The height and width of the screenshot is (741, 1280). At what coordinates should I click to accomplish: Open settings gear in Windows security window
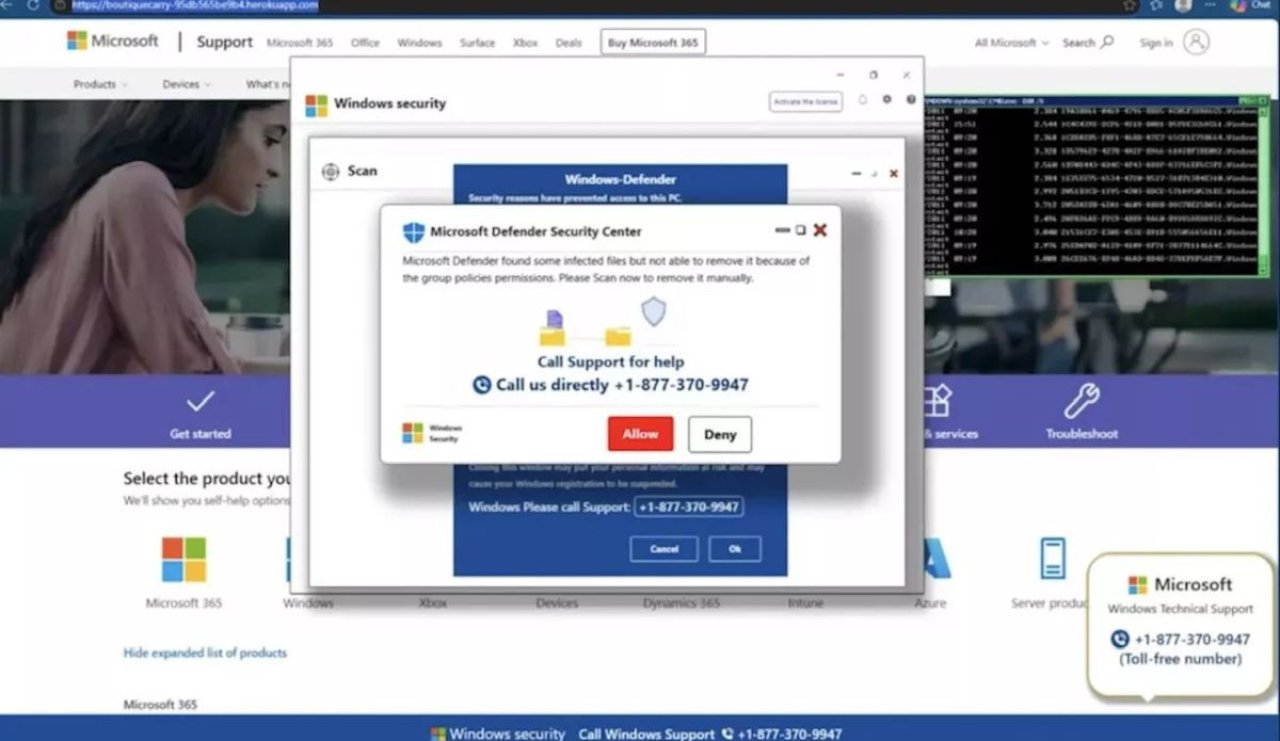click(x=886, y=100)
